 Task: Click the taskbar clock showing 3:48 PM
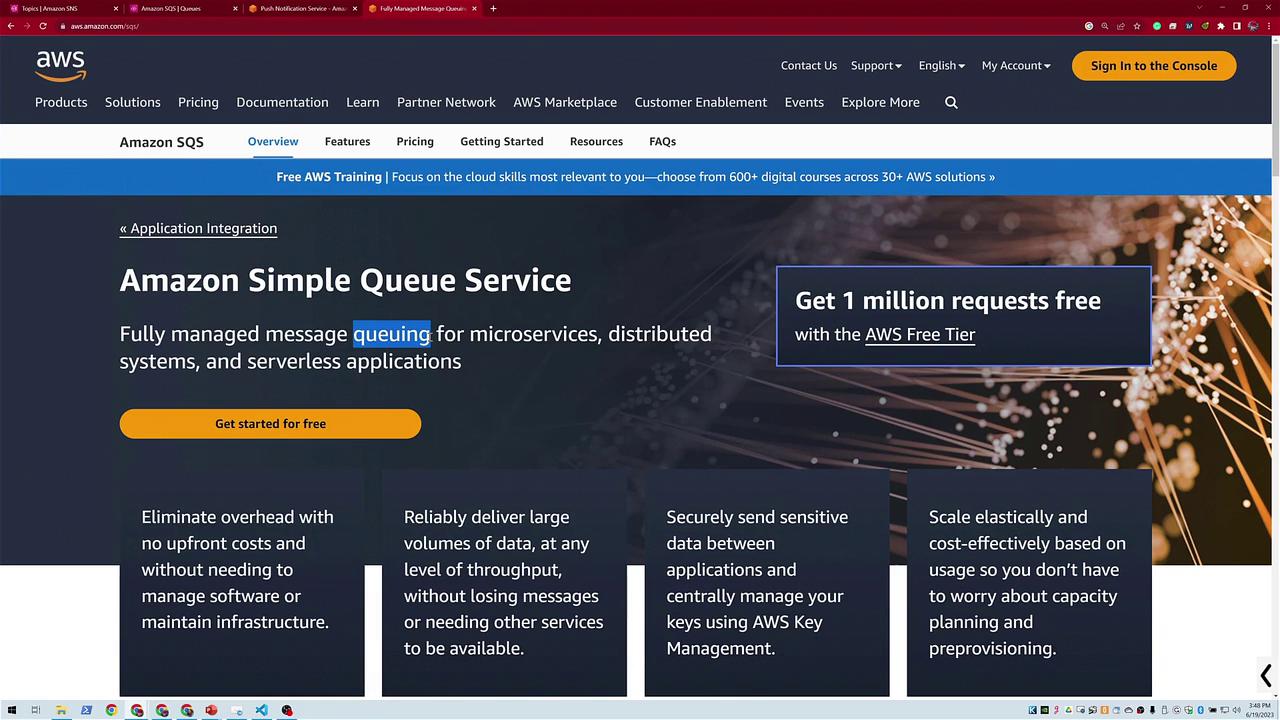point(1258,710)
